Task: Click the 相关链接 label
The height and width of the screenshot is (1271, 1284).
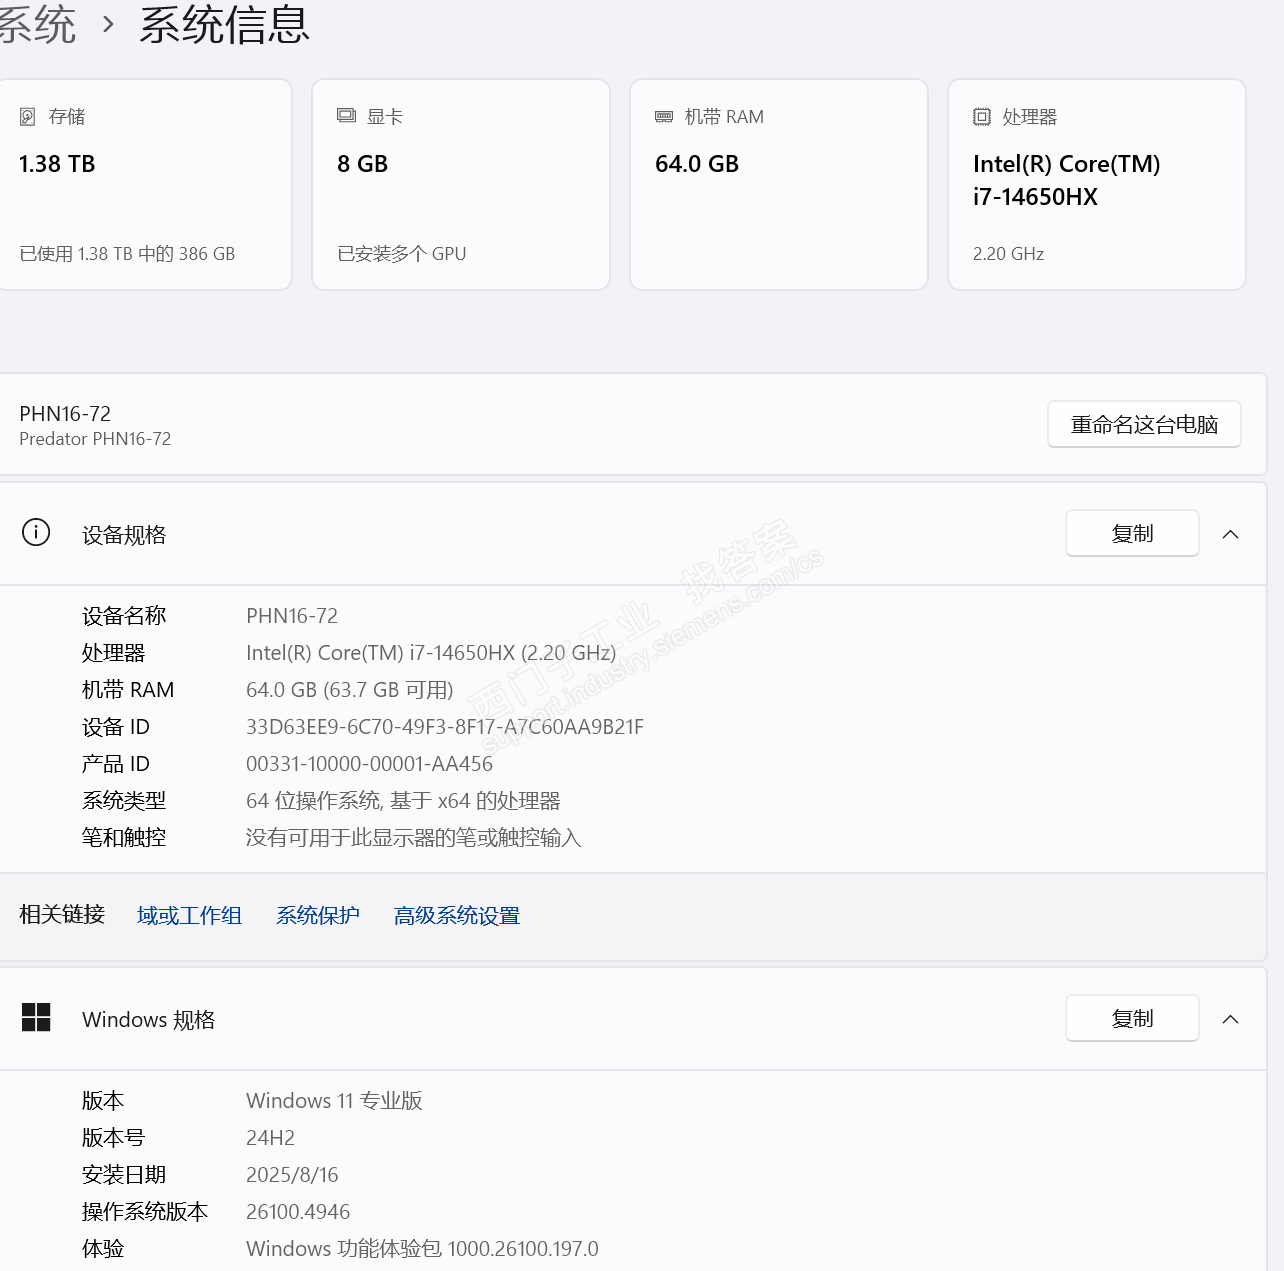Action: [62, 915]
